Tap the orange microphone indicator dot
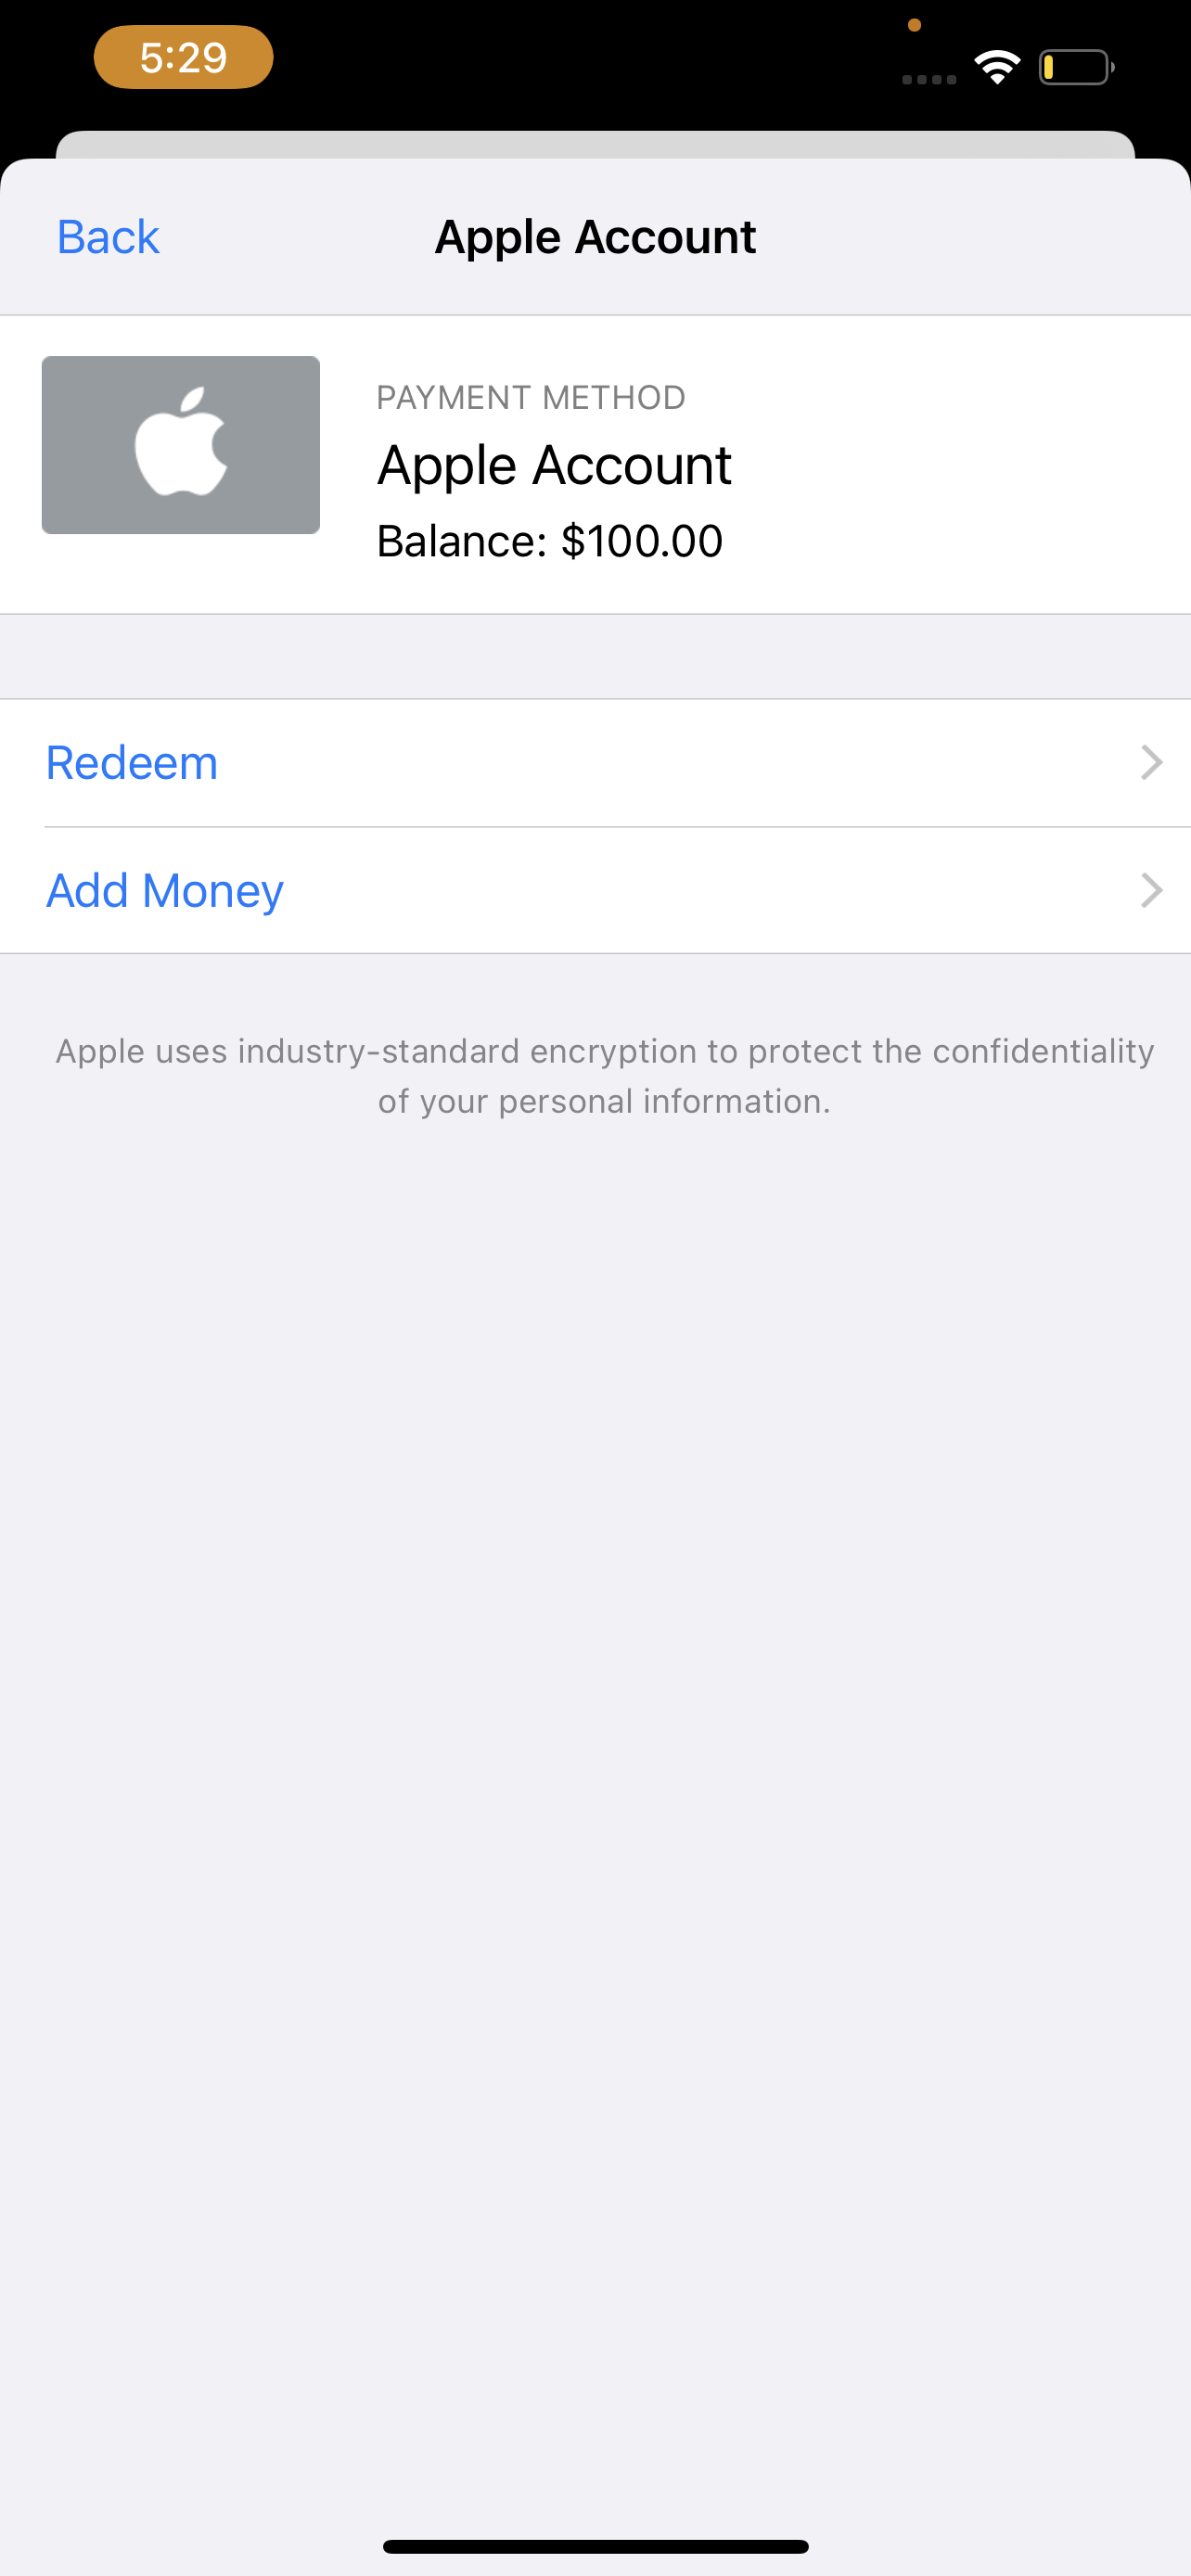 (914, 25)
